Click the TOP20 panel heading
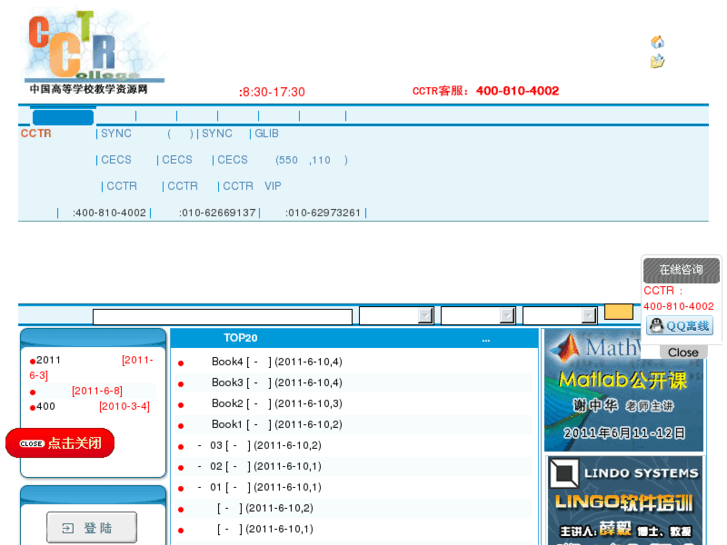Image resolution: width=727 pixels, height=545 pixels. click(x=240, y=338)
